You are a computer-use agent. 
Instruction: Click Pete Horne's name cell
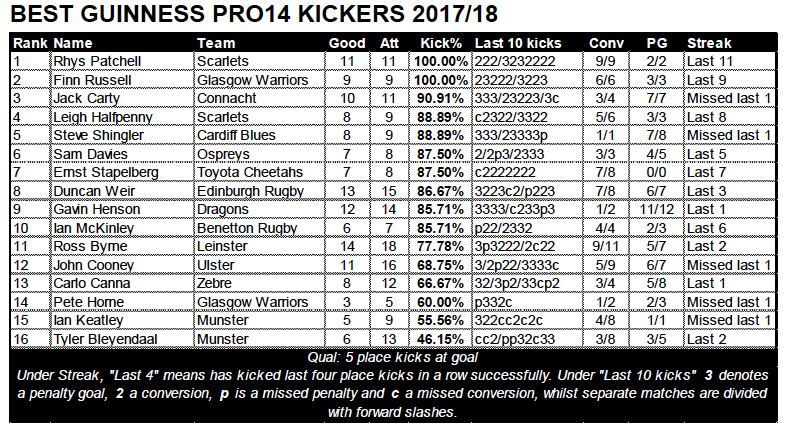coord(122,302)
